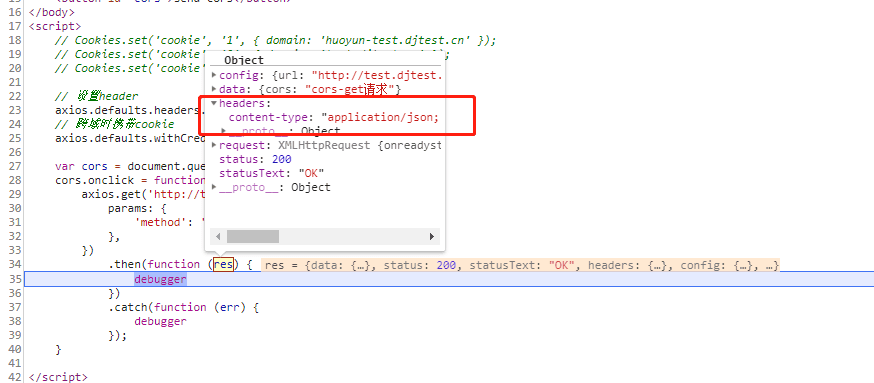Click the debugger statement on line 38
Image resolution: width=874 pixels, height=383 pixels.
(161, 321)
